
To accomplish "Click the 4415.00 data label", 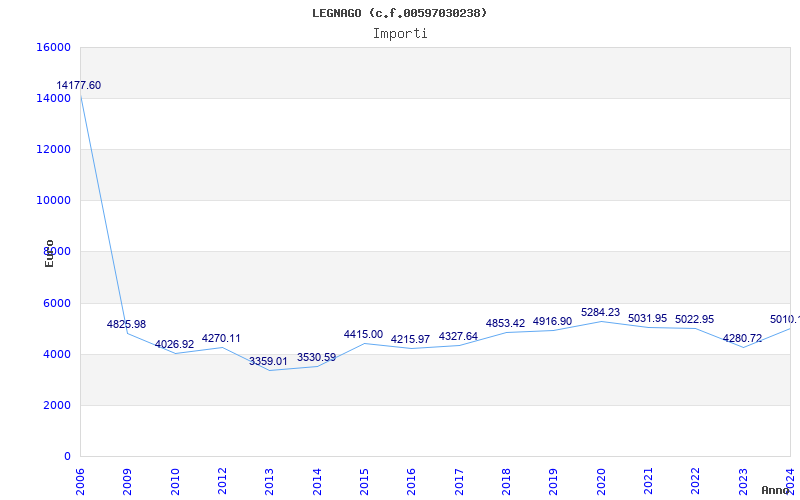I will point(363,334).
